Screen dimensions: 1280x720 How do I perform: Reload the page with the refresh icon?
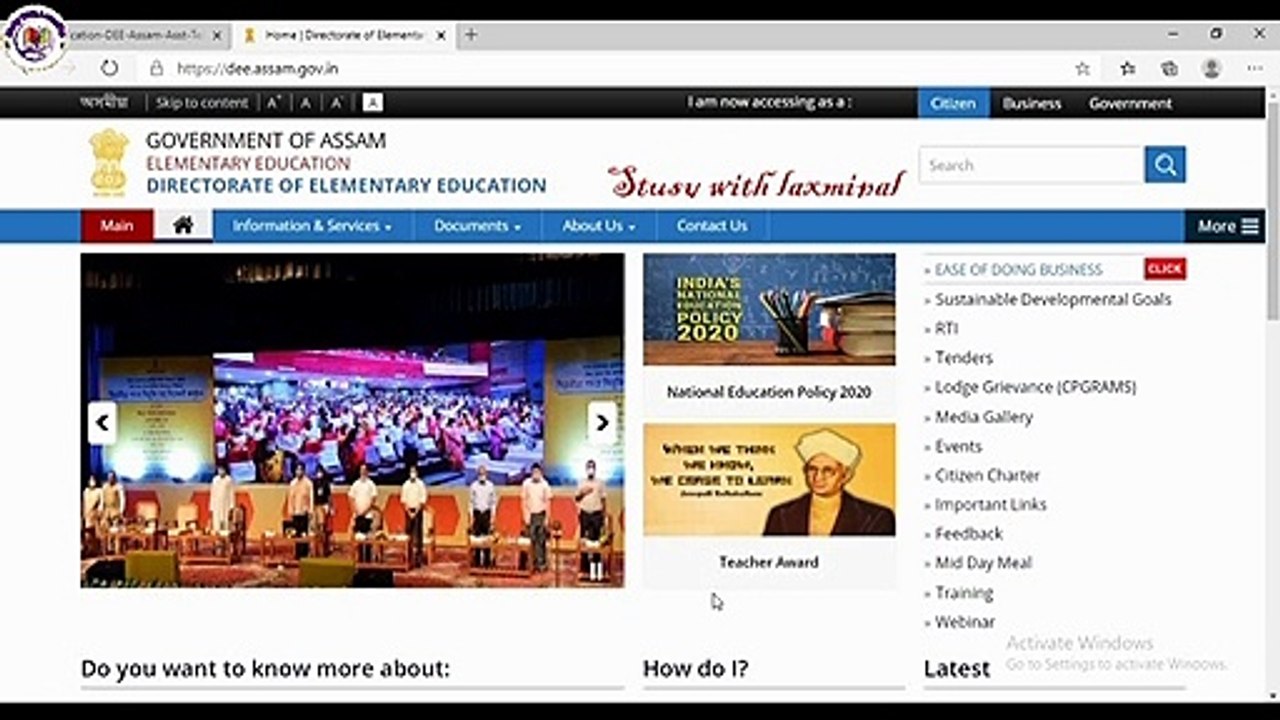tap(110, 68)
